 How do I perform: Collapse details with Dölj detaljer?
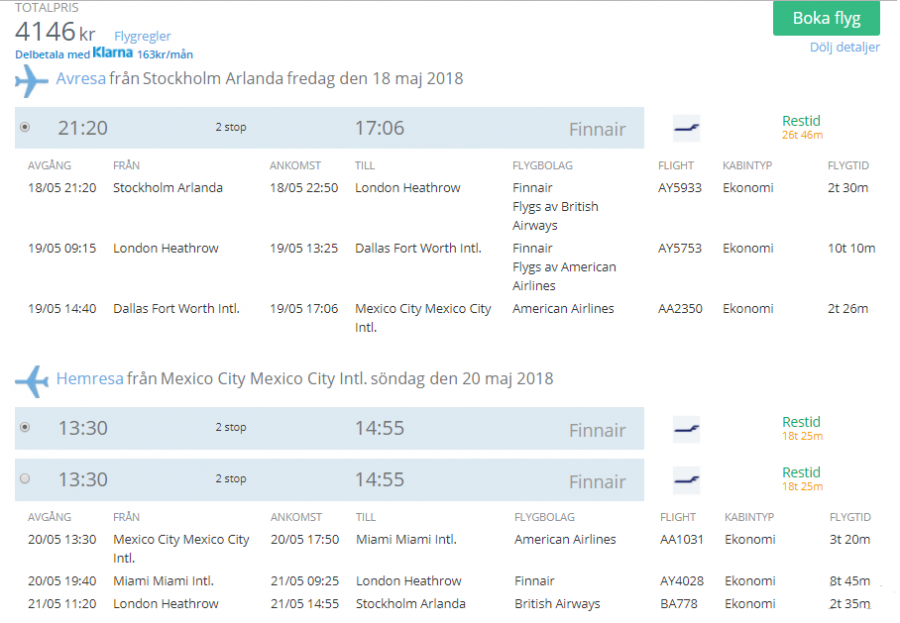point(844,47)
